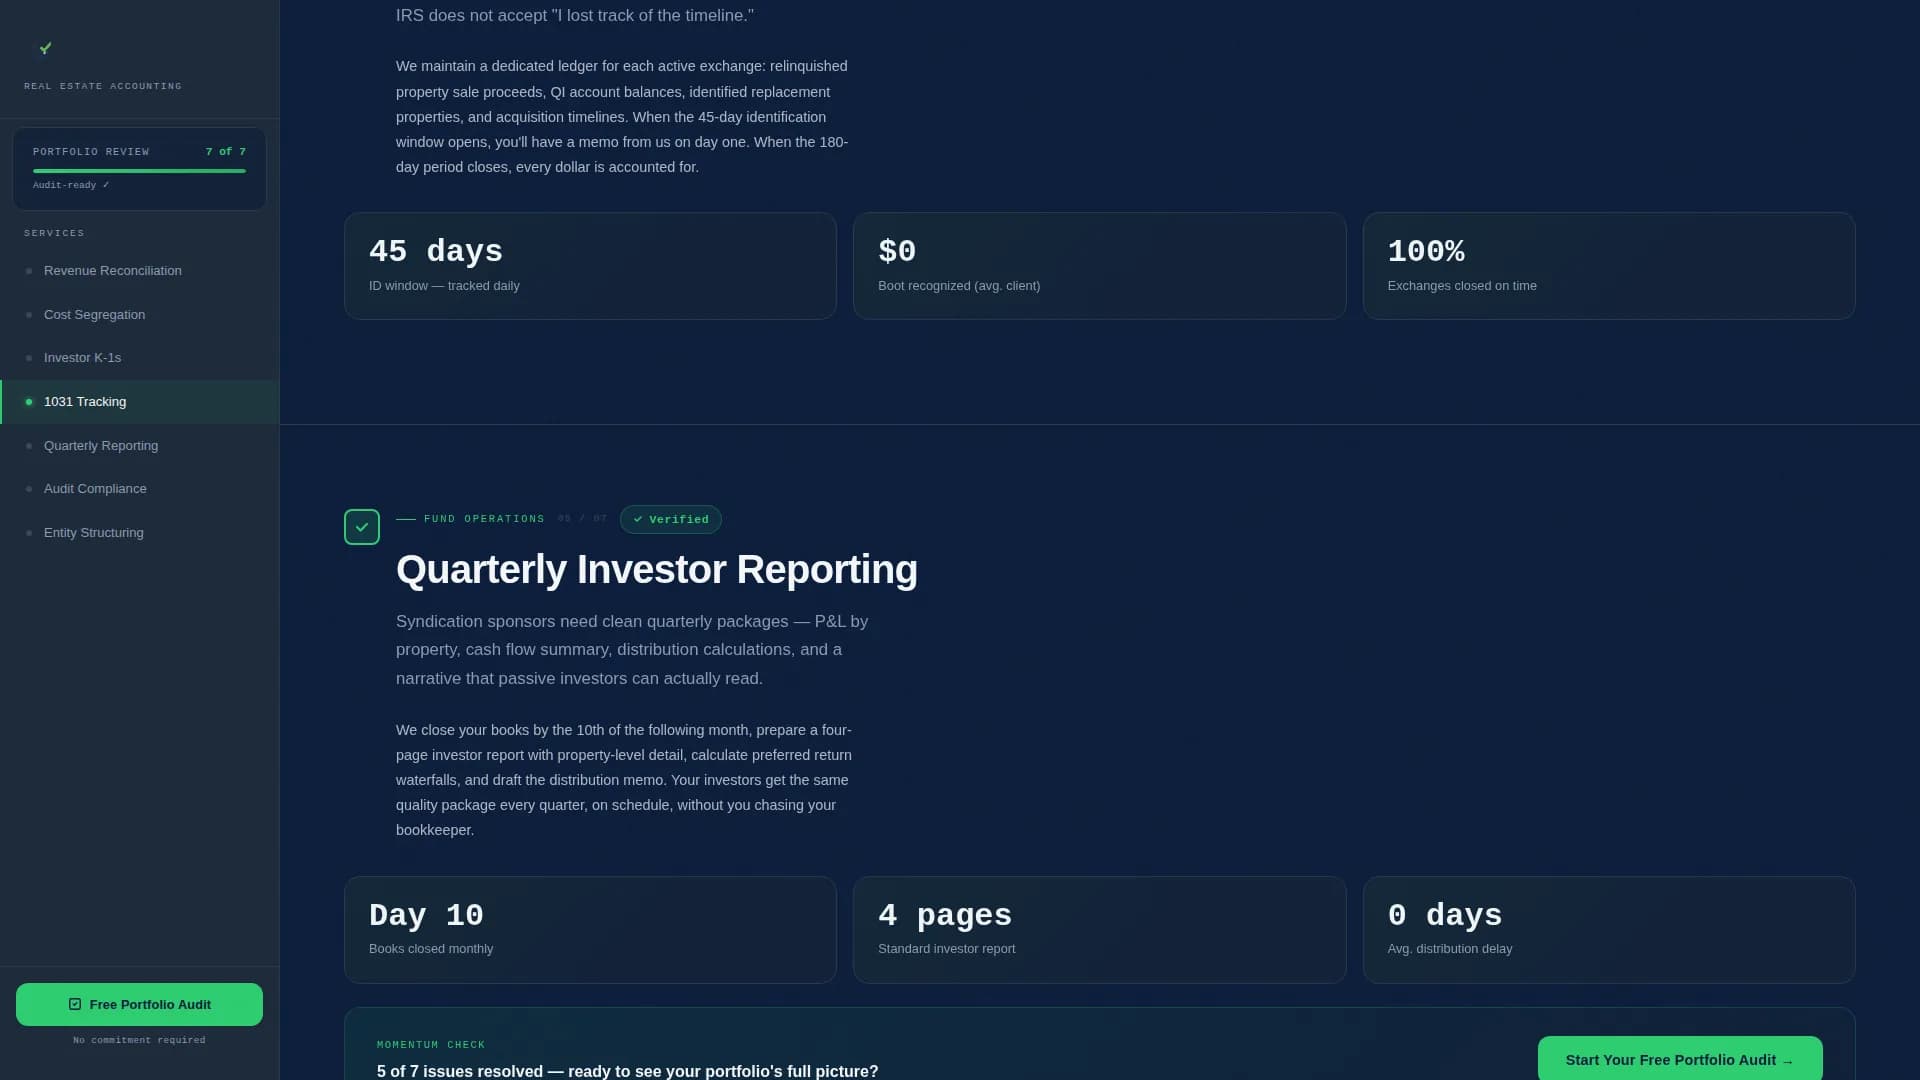Click the checkmark inside the Verified badge
1920x1080 pixels.
[638, 519]
